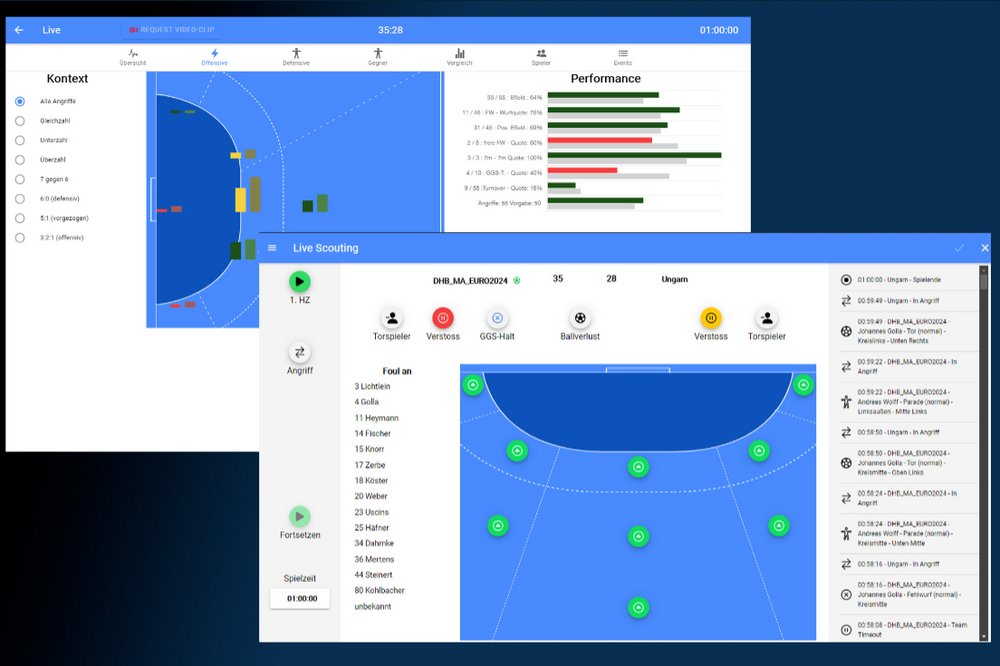Click the Angriff switch icon
Viewport: 1000px width, 666px height.
(x=301, y=352)
